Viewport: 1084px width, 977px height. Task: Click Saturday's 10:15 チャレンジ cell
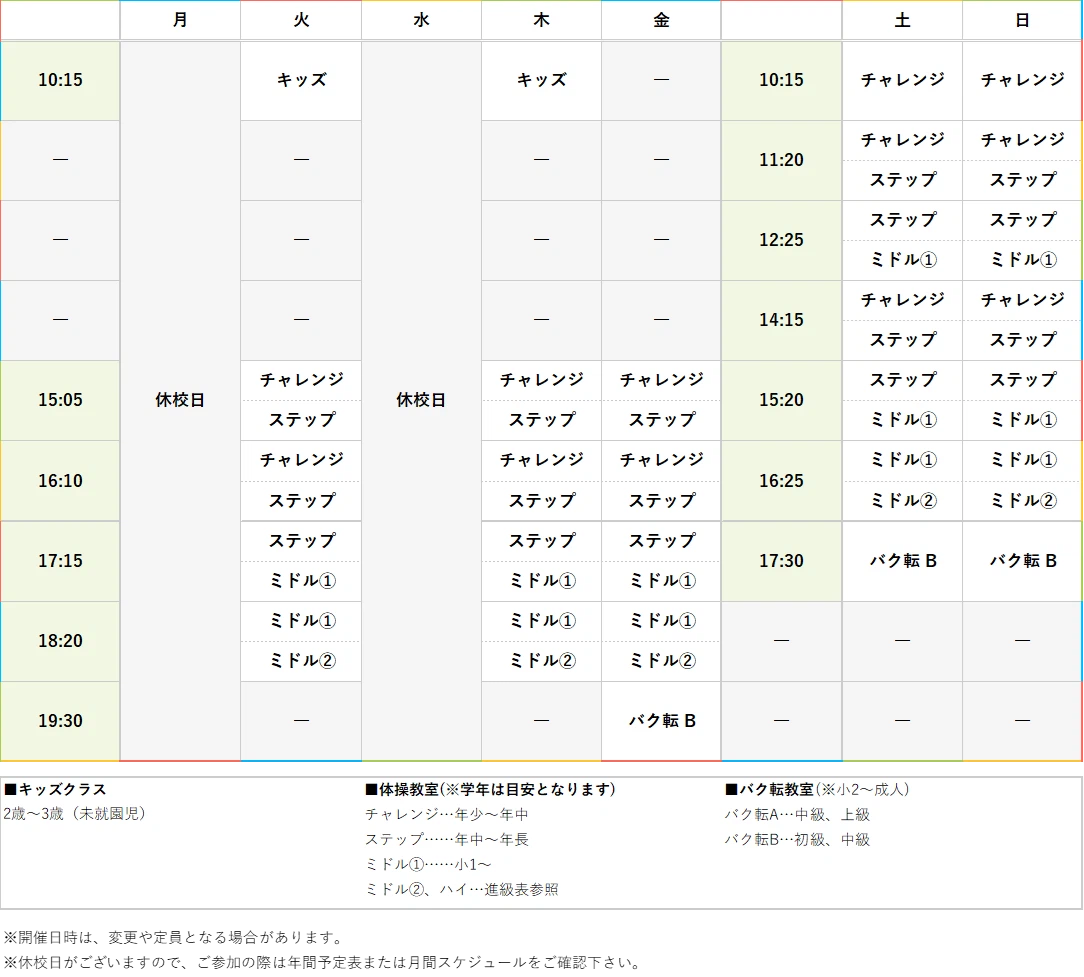pyautogui.click(x=901, y=80)
